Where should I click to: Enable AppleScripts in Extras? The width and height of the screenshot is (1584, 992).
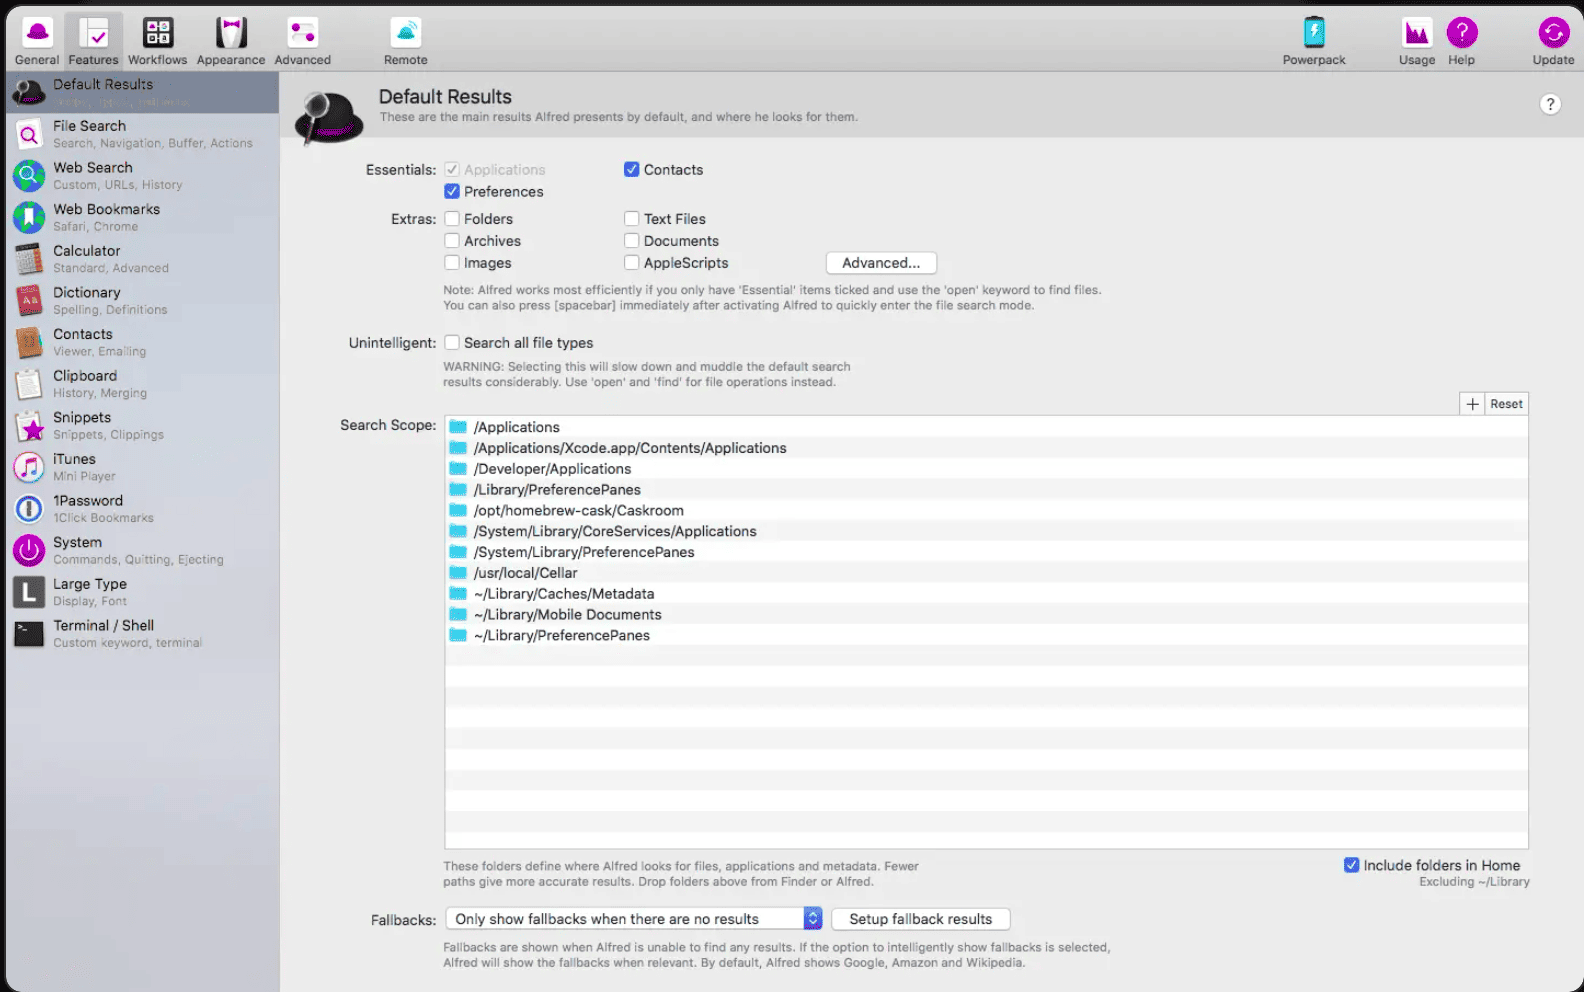(632, 263)
